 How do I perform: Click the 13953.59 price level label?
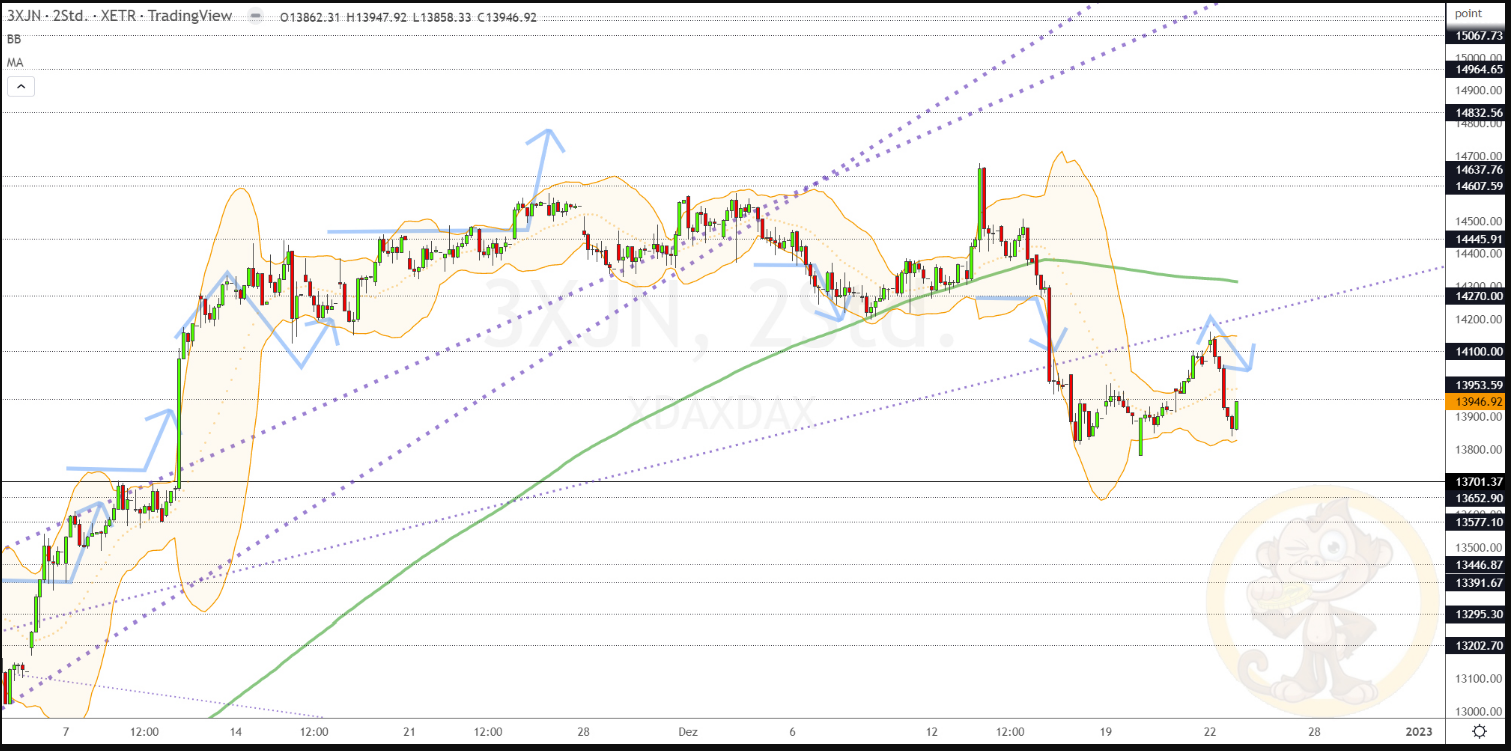[1478, 385]
